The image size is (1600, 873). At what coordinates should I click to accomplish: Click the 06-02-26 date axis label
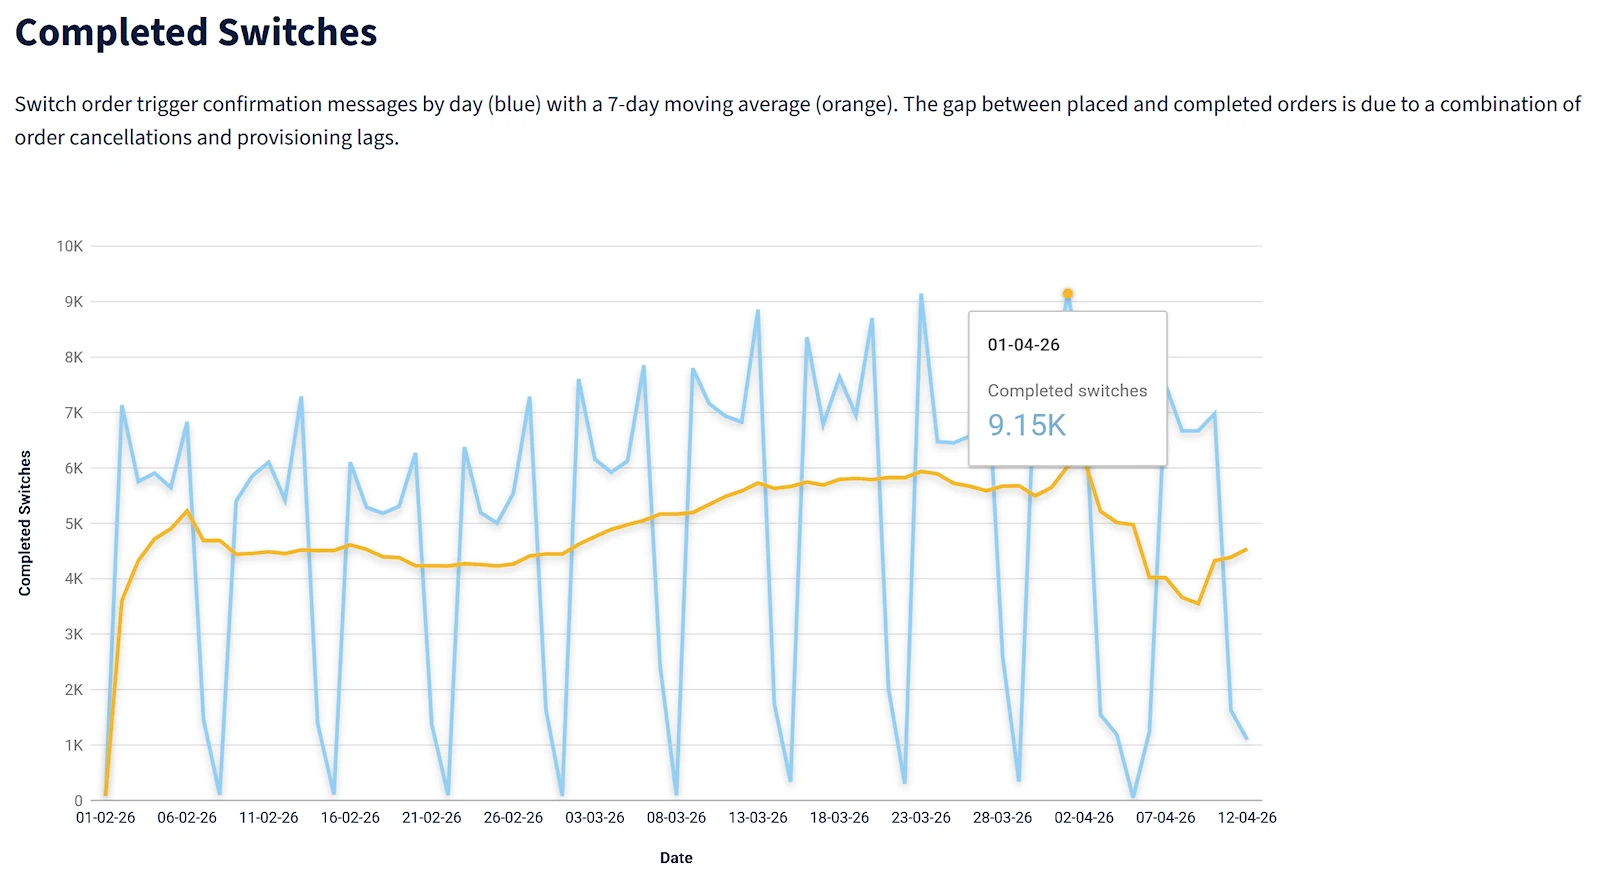[x=187, y=818]
